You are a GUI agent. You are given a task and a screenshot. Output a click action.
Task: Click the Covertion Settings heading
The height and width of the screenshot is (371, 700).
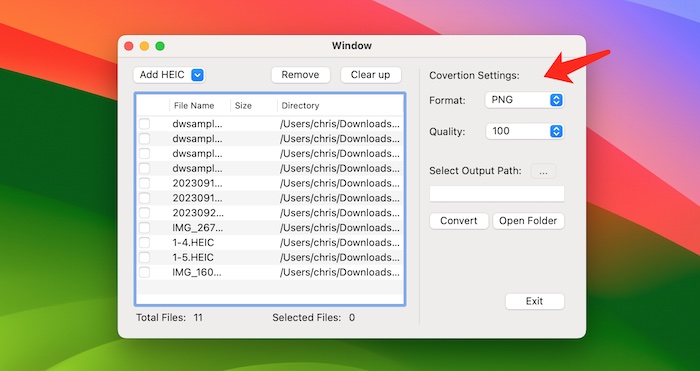[475, 75]
